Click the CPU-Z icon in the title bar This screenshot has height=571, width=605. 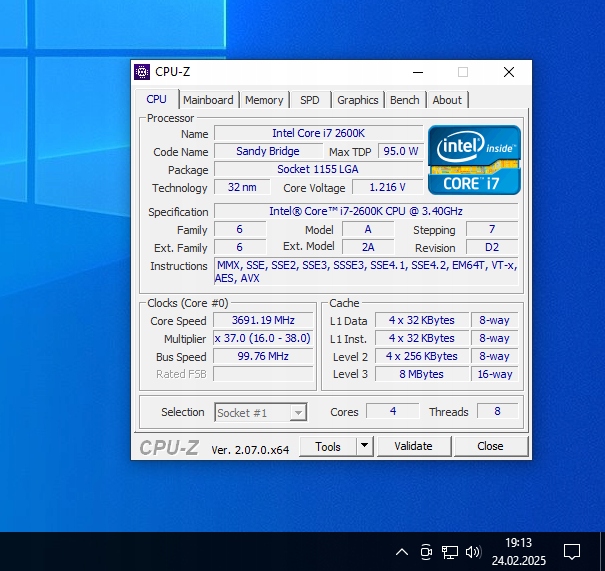coord(142,72)
